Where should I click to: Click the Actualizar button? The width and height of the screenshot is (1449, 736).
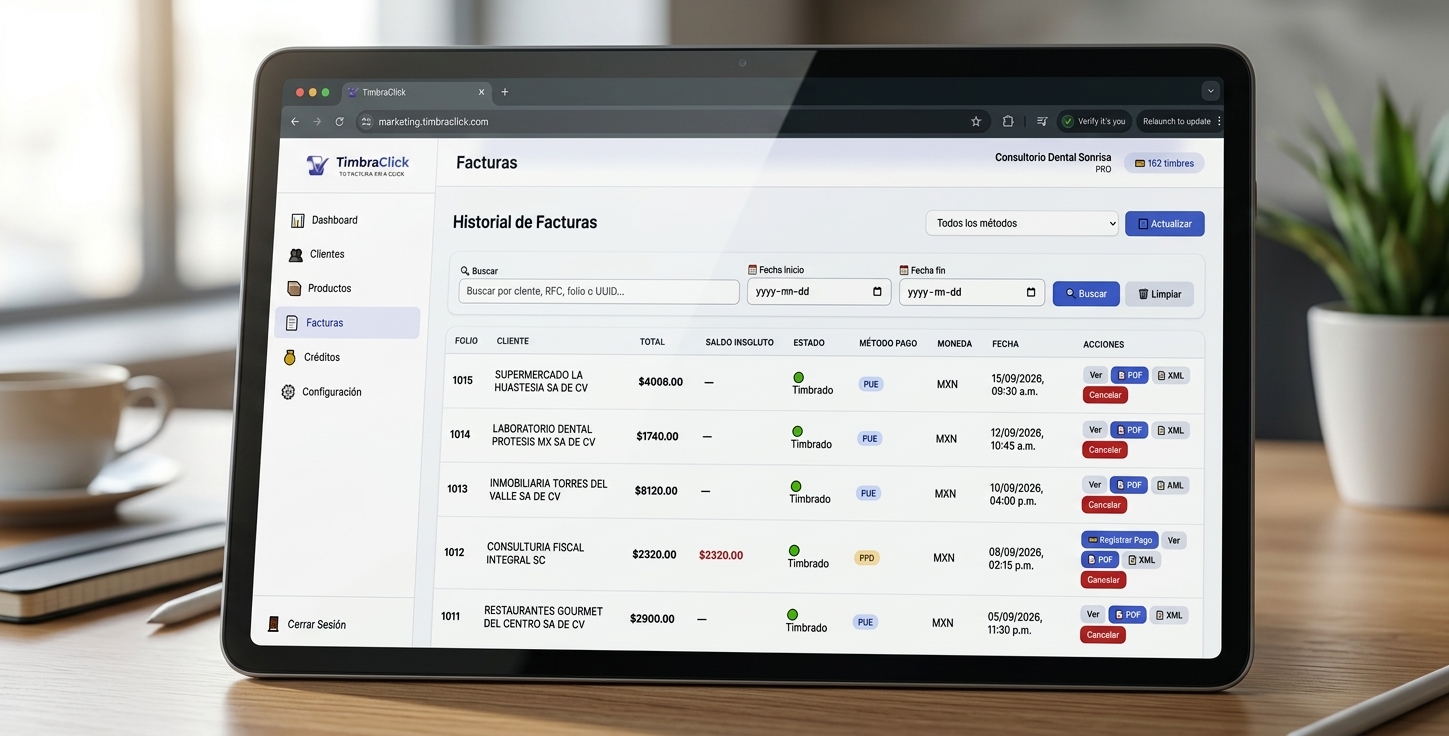(x=1164, y=224)
